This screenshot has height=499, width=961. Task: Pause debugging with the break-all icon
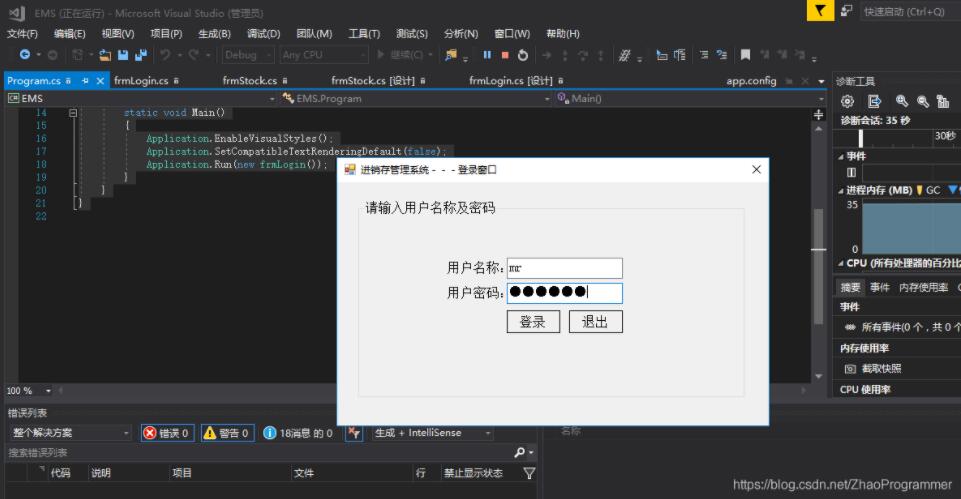[x=487, y=55]
